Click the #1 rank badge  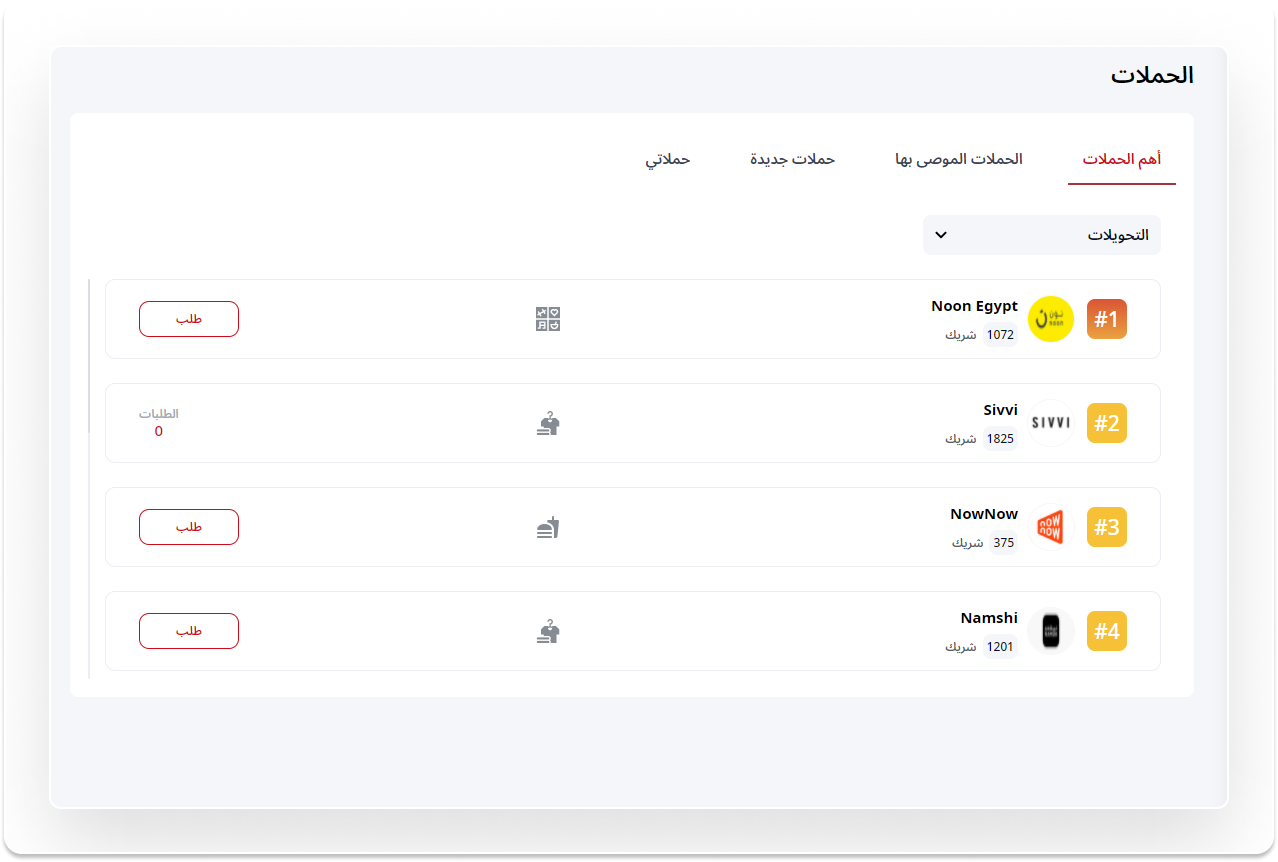(1107, 319)
